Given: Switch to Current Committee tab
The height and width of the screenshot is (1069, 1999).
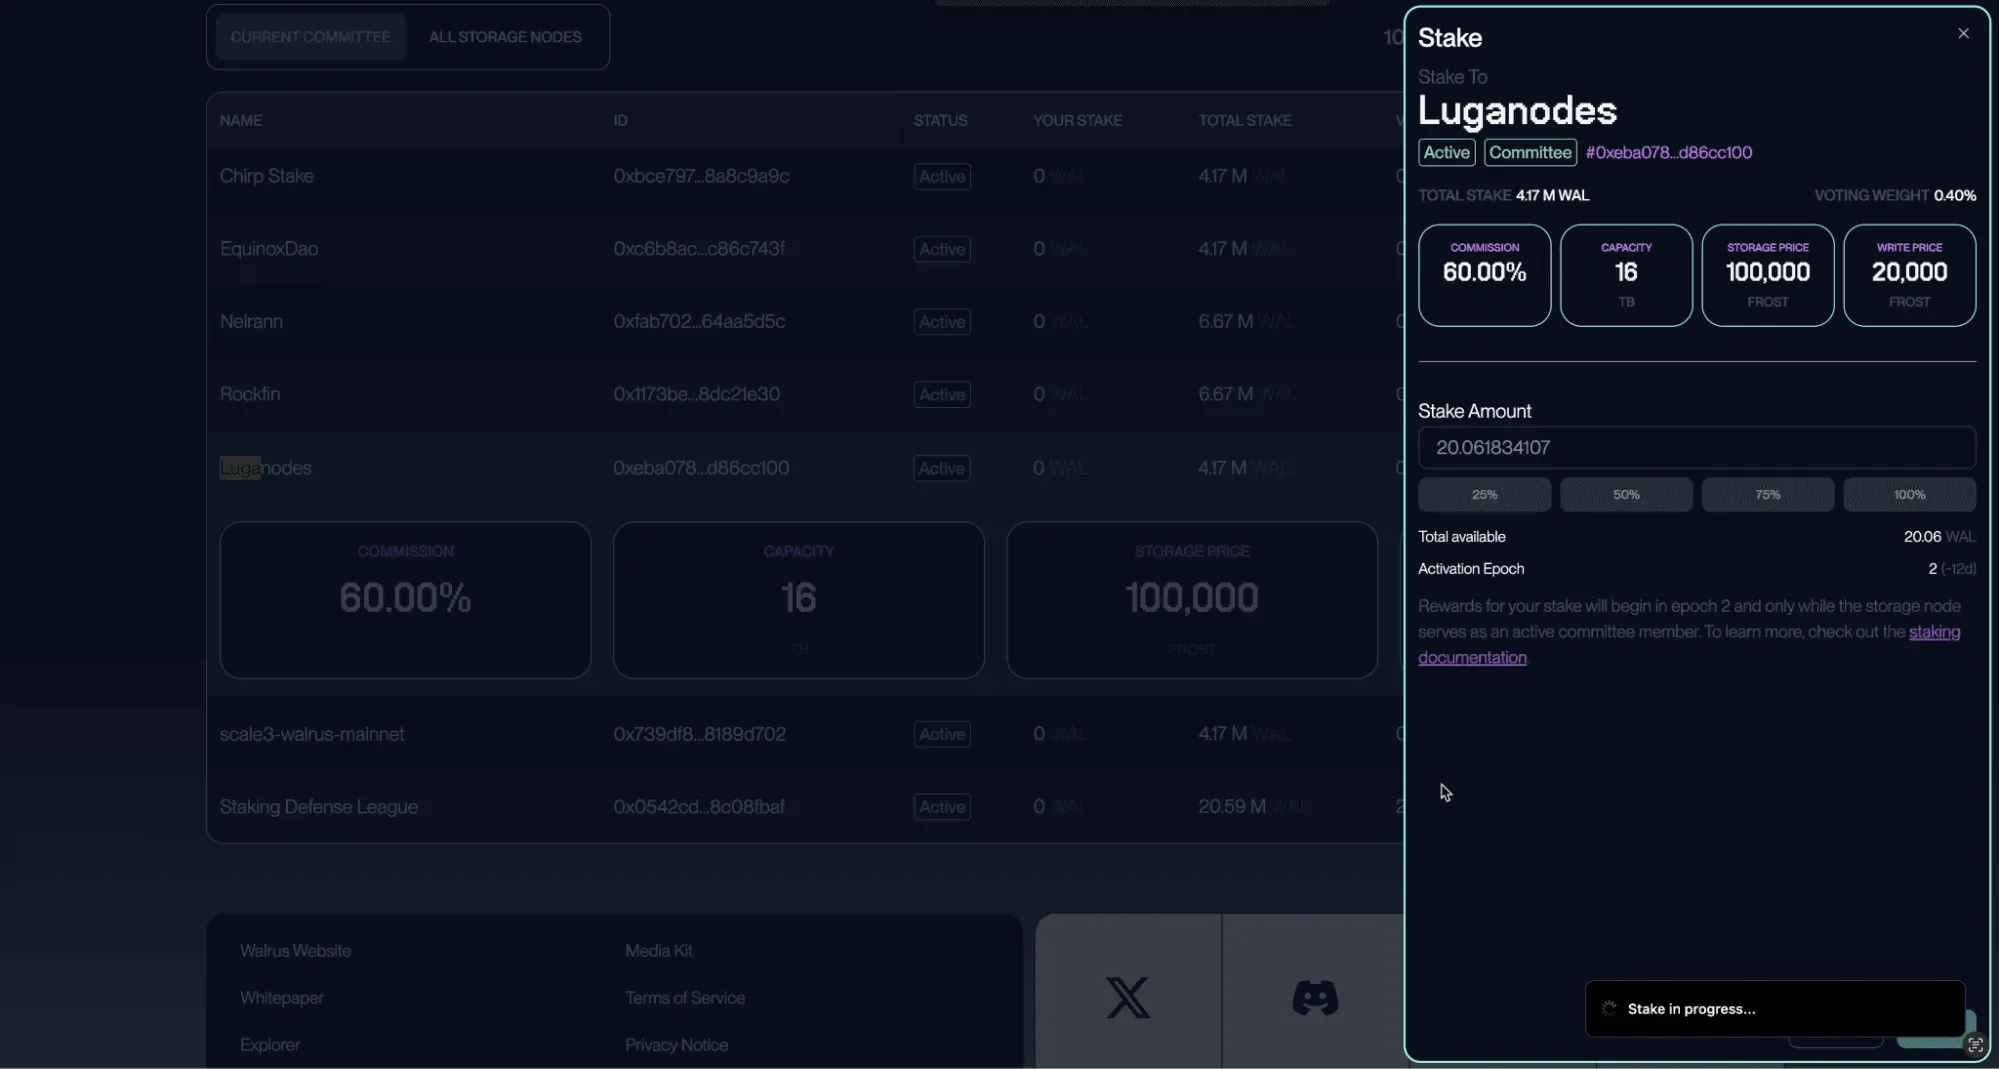Looking at the screenshot, I should tap(311, 37).
